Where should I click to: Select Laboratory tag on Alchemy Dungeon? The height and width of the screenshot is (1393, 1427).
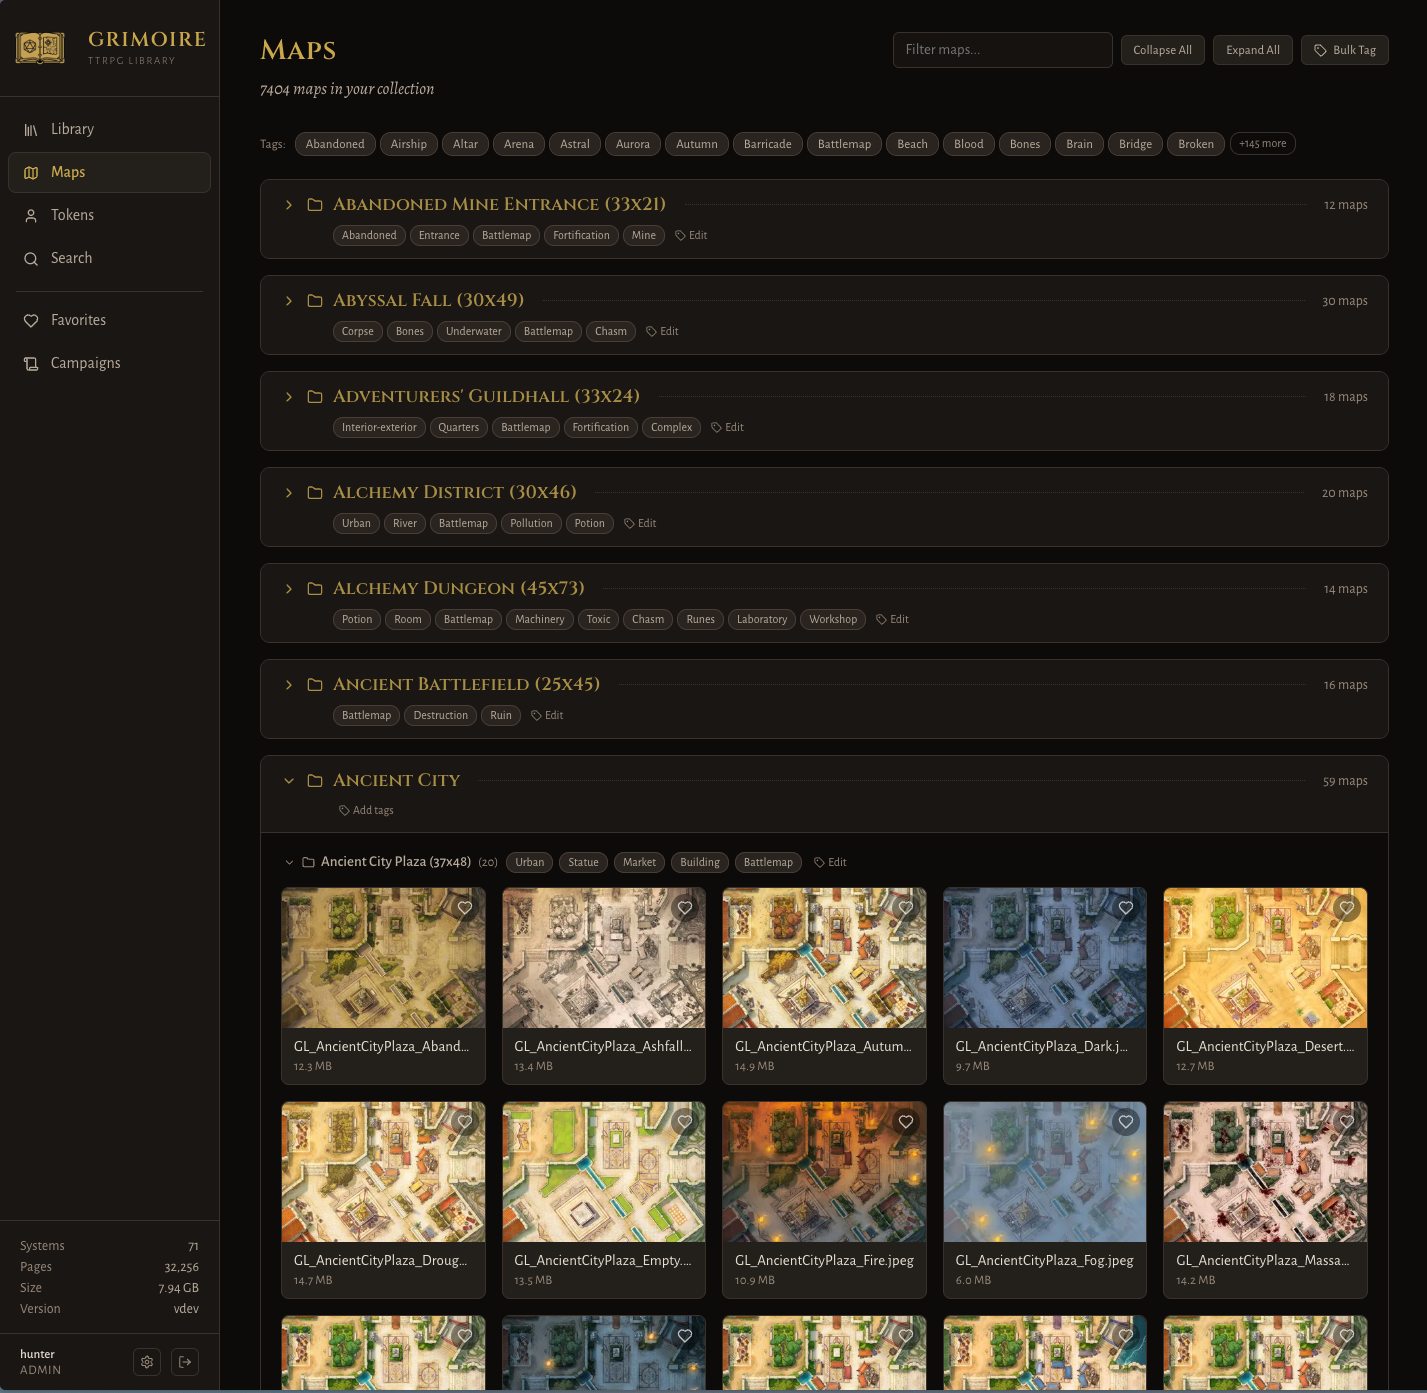coord(762,619)
